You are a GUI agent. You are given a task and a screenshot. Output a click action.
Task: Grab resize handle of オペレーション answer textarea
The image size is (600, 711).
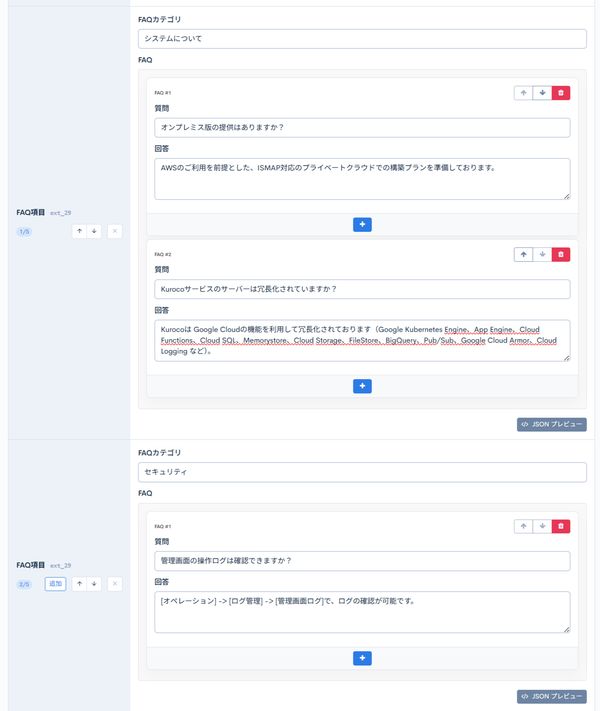pyautogui.click(x=567, y=630)
